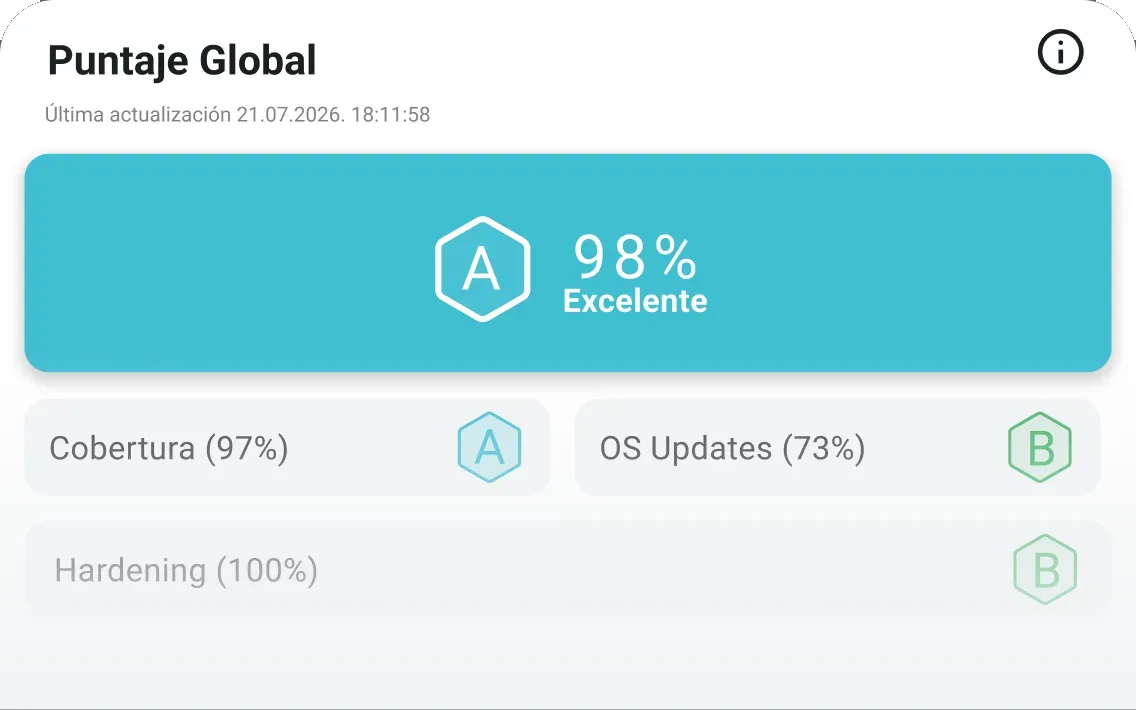Click the percent sign after 98
The image size is (1136, 710).
tap(676, 258)
